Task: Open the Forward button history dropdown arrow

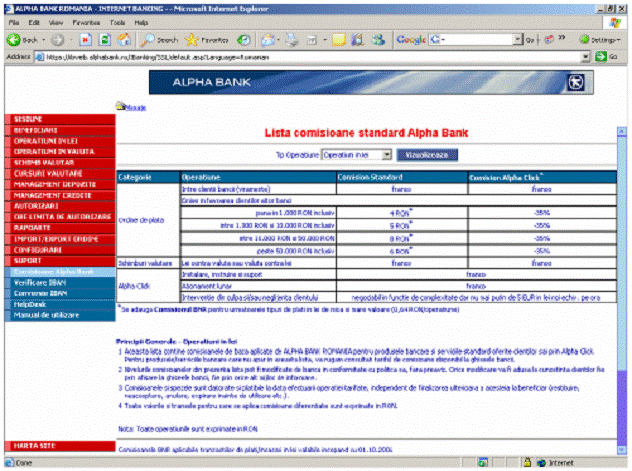Action: point(71,40)
